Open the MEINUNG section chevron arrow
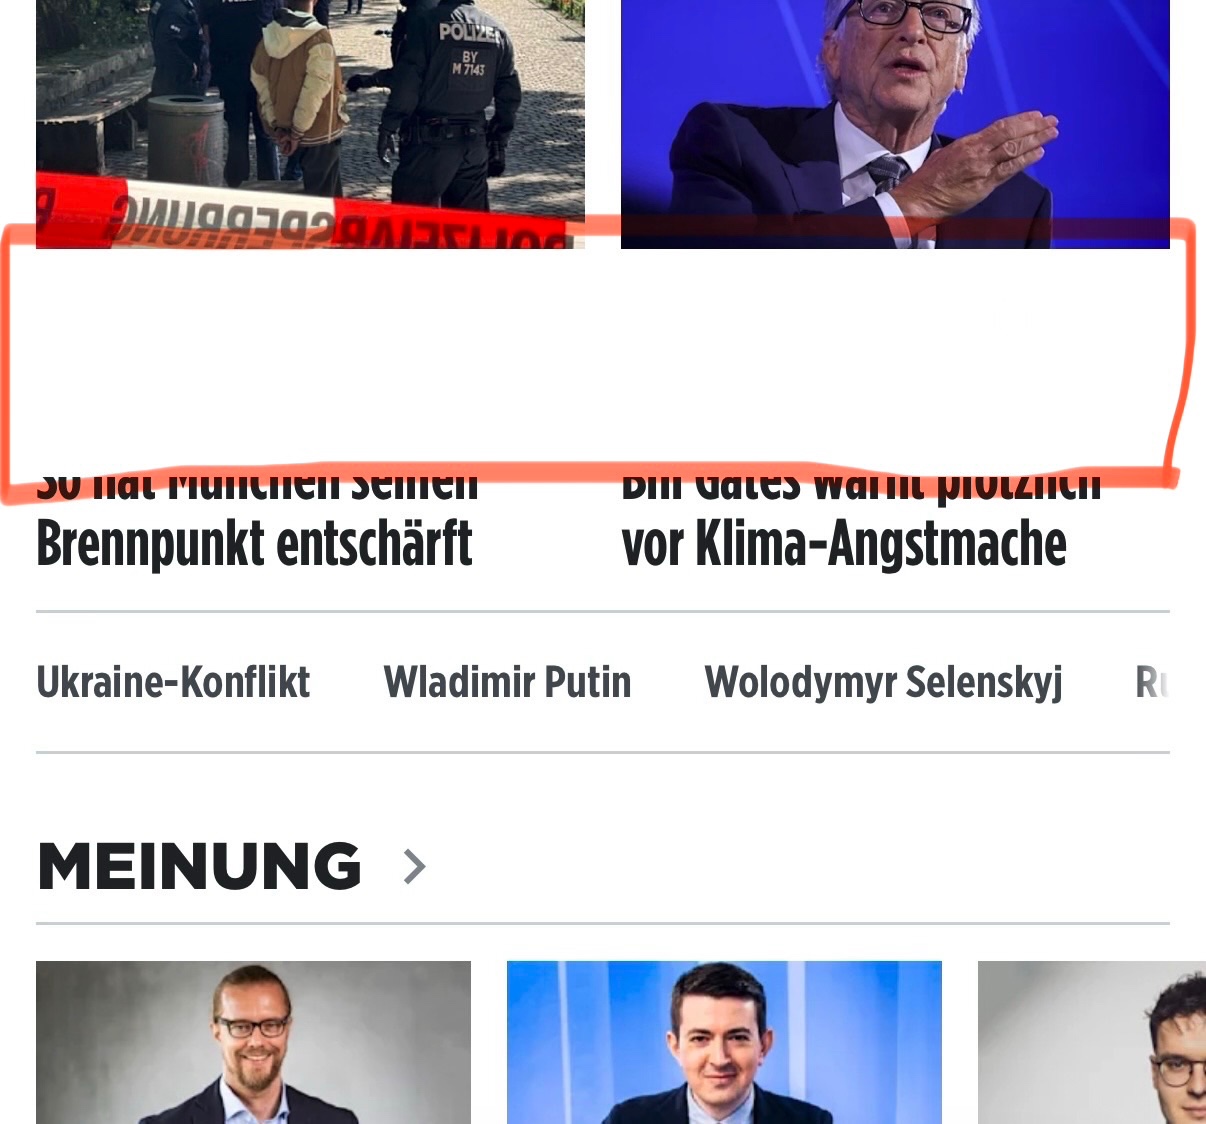 click(x=415, y=866)
